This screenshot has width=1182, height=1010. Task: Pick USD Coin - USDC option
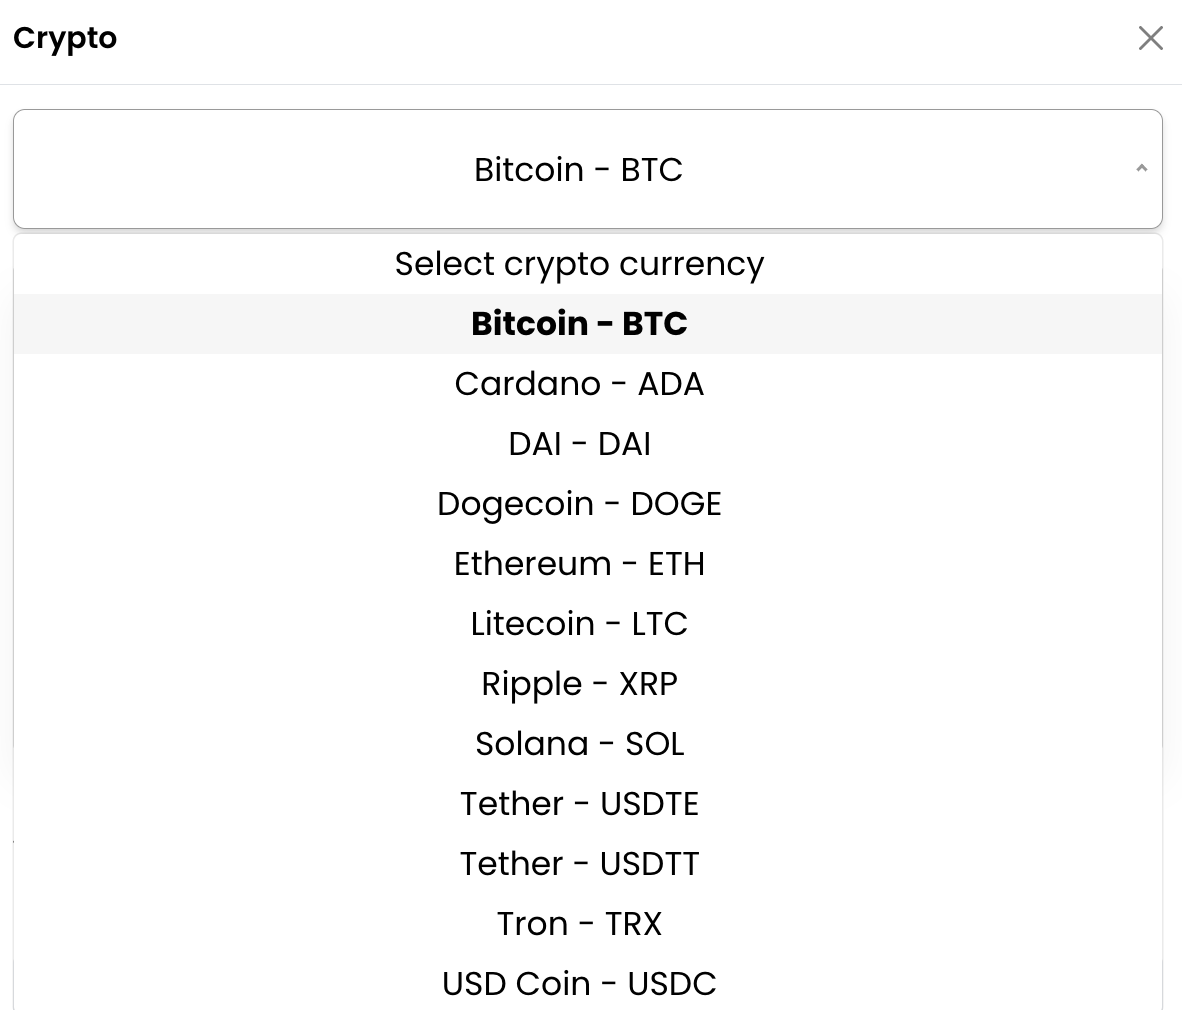579,984
